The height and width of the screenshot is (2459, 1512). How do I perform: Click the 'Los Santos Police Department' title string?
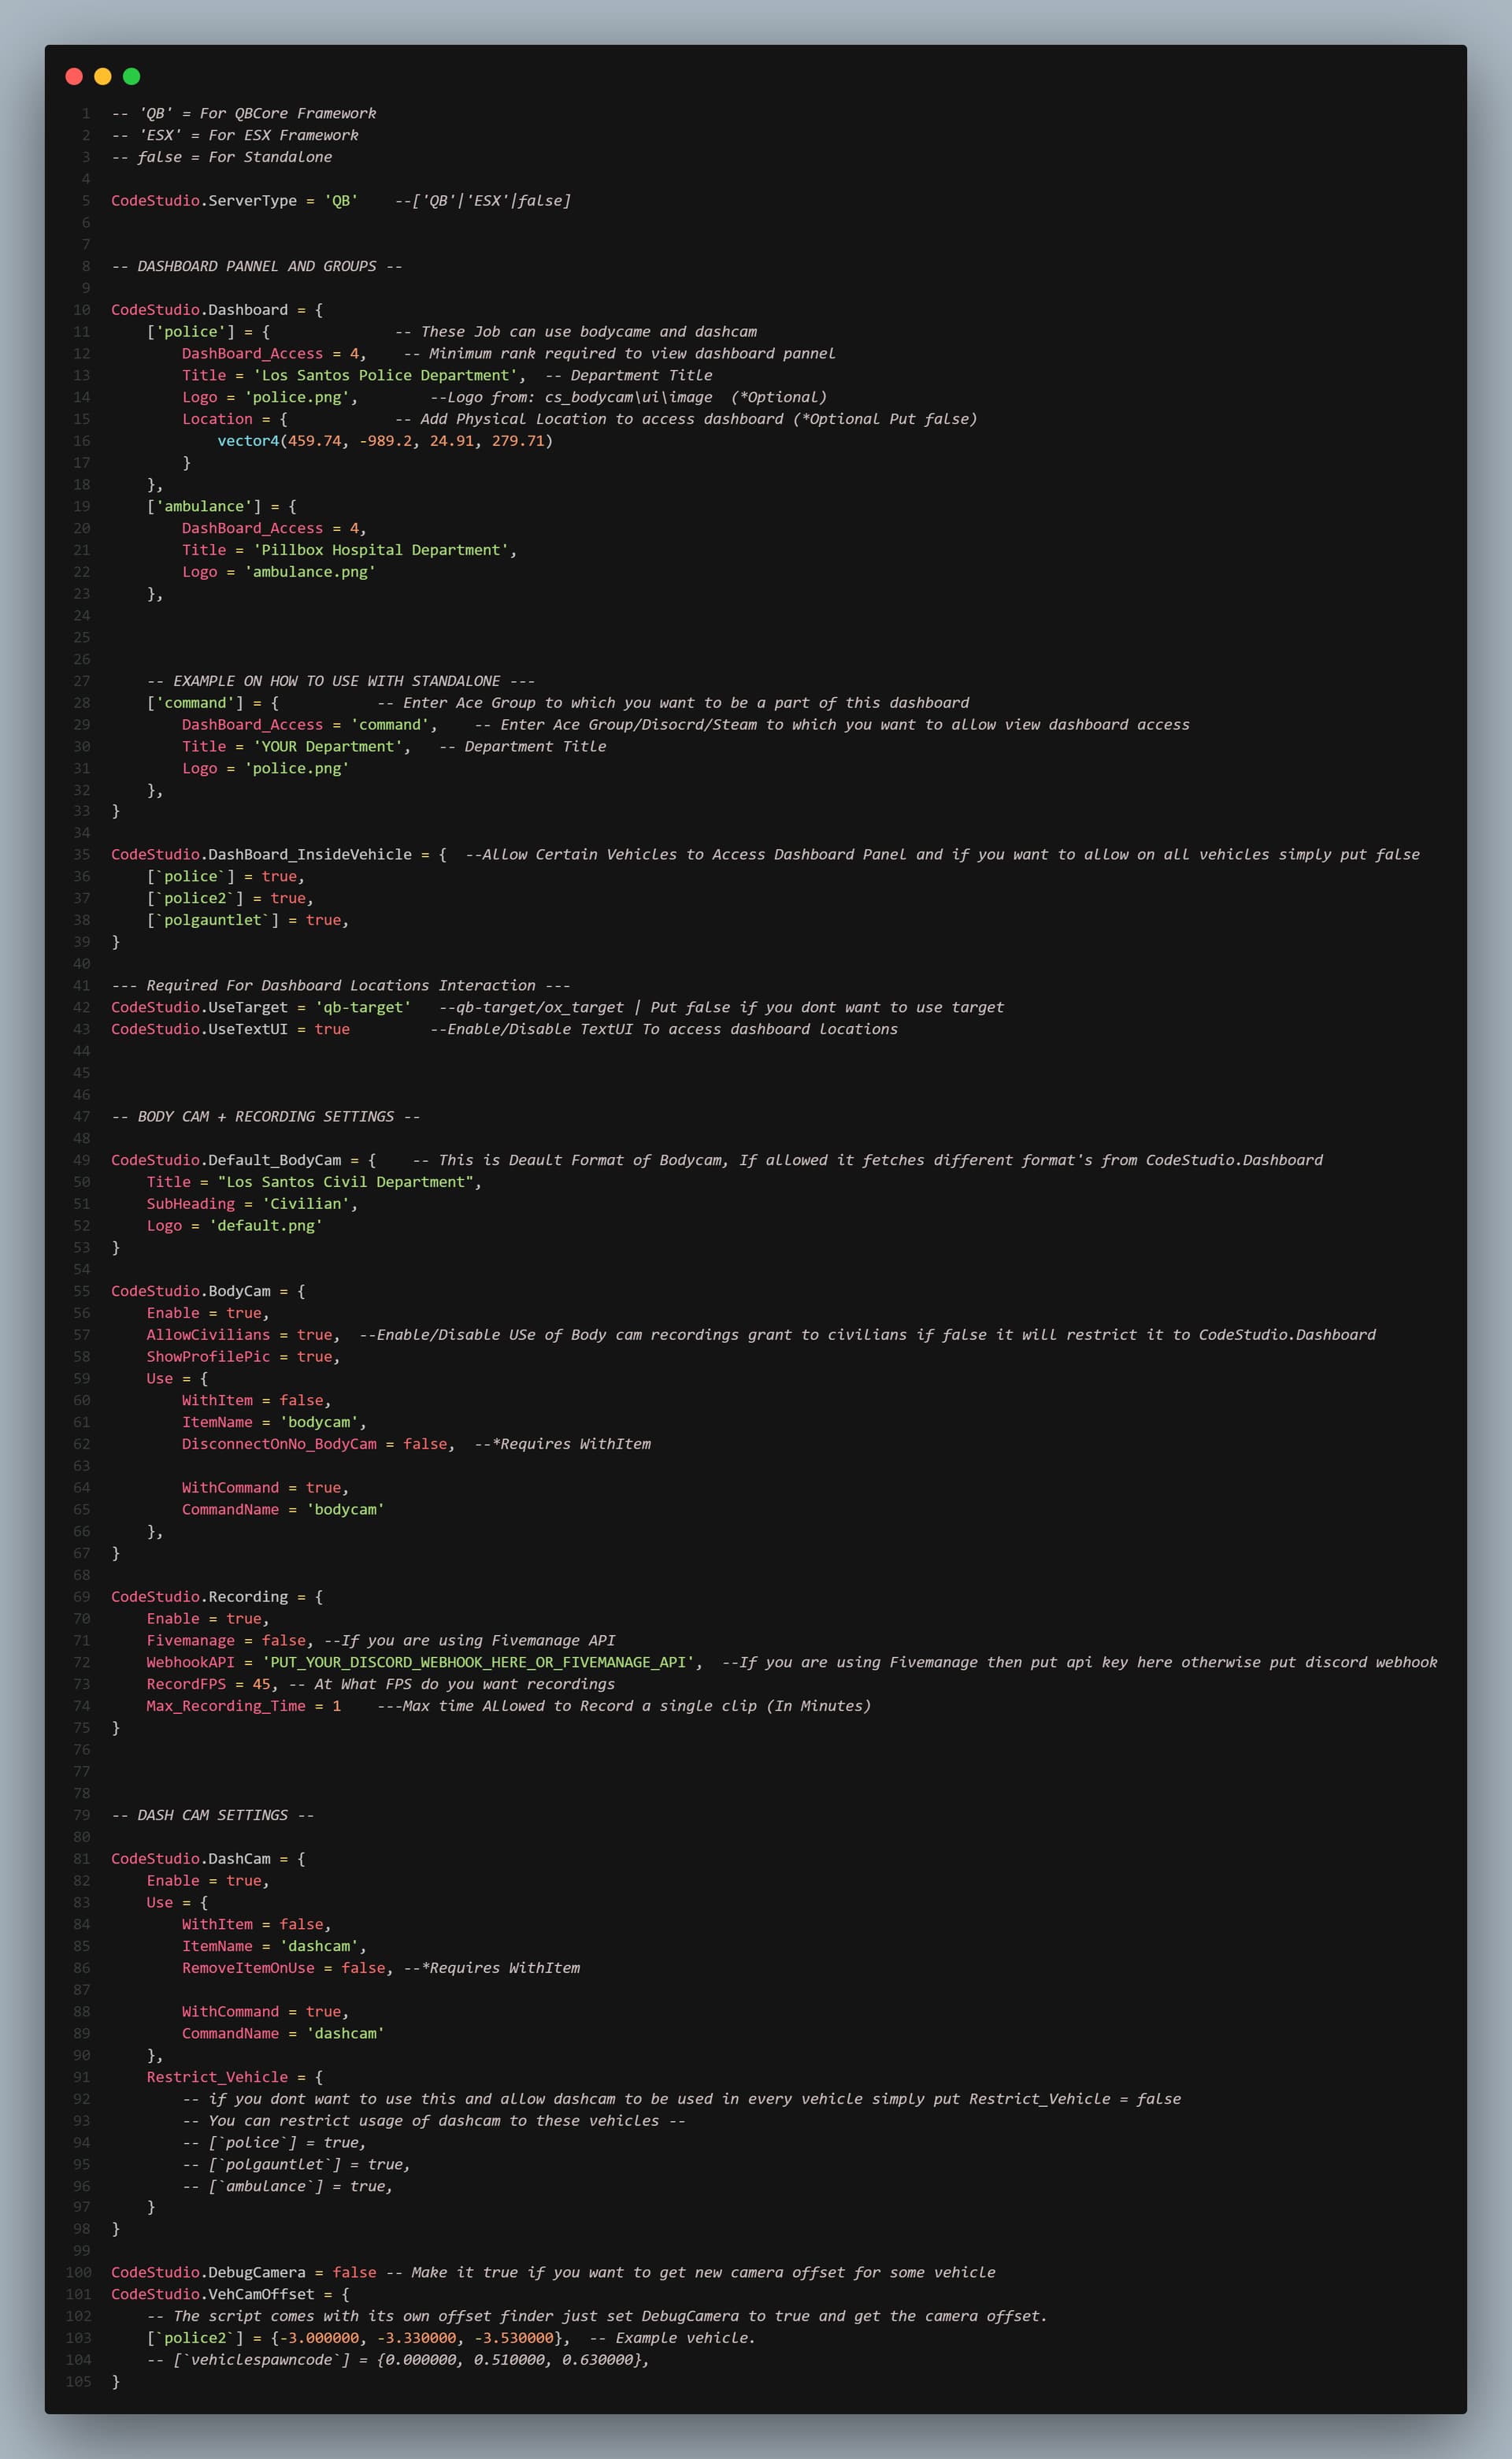[385, 376]
